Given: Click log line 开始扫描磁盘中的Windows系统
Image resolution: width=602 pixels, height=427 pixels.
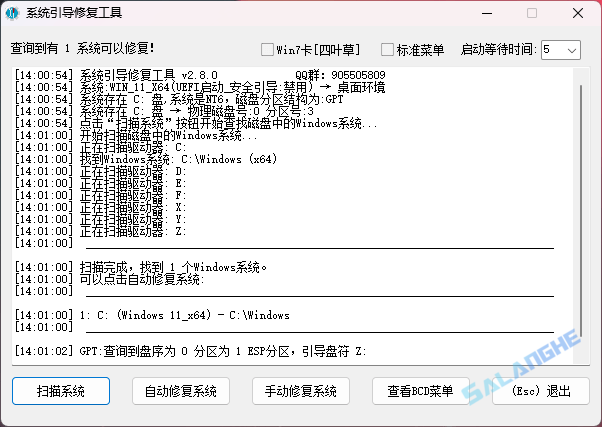Looking at the screenshot, I should click(x=136, y=135).
